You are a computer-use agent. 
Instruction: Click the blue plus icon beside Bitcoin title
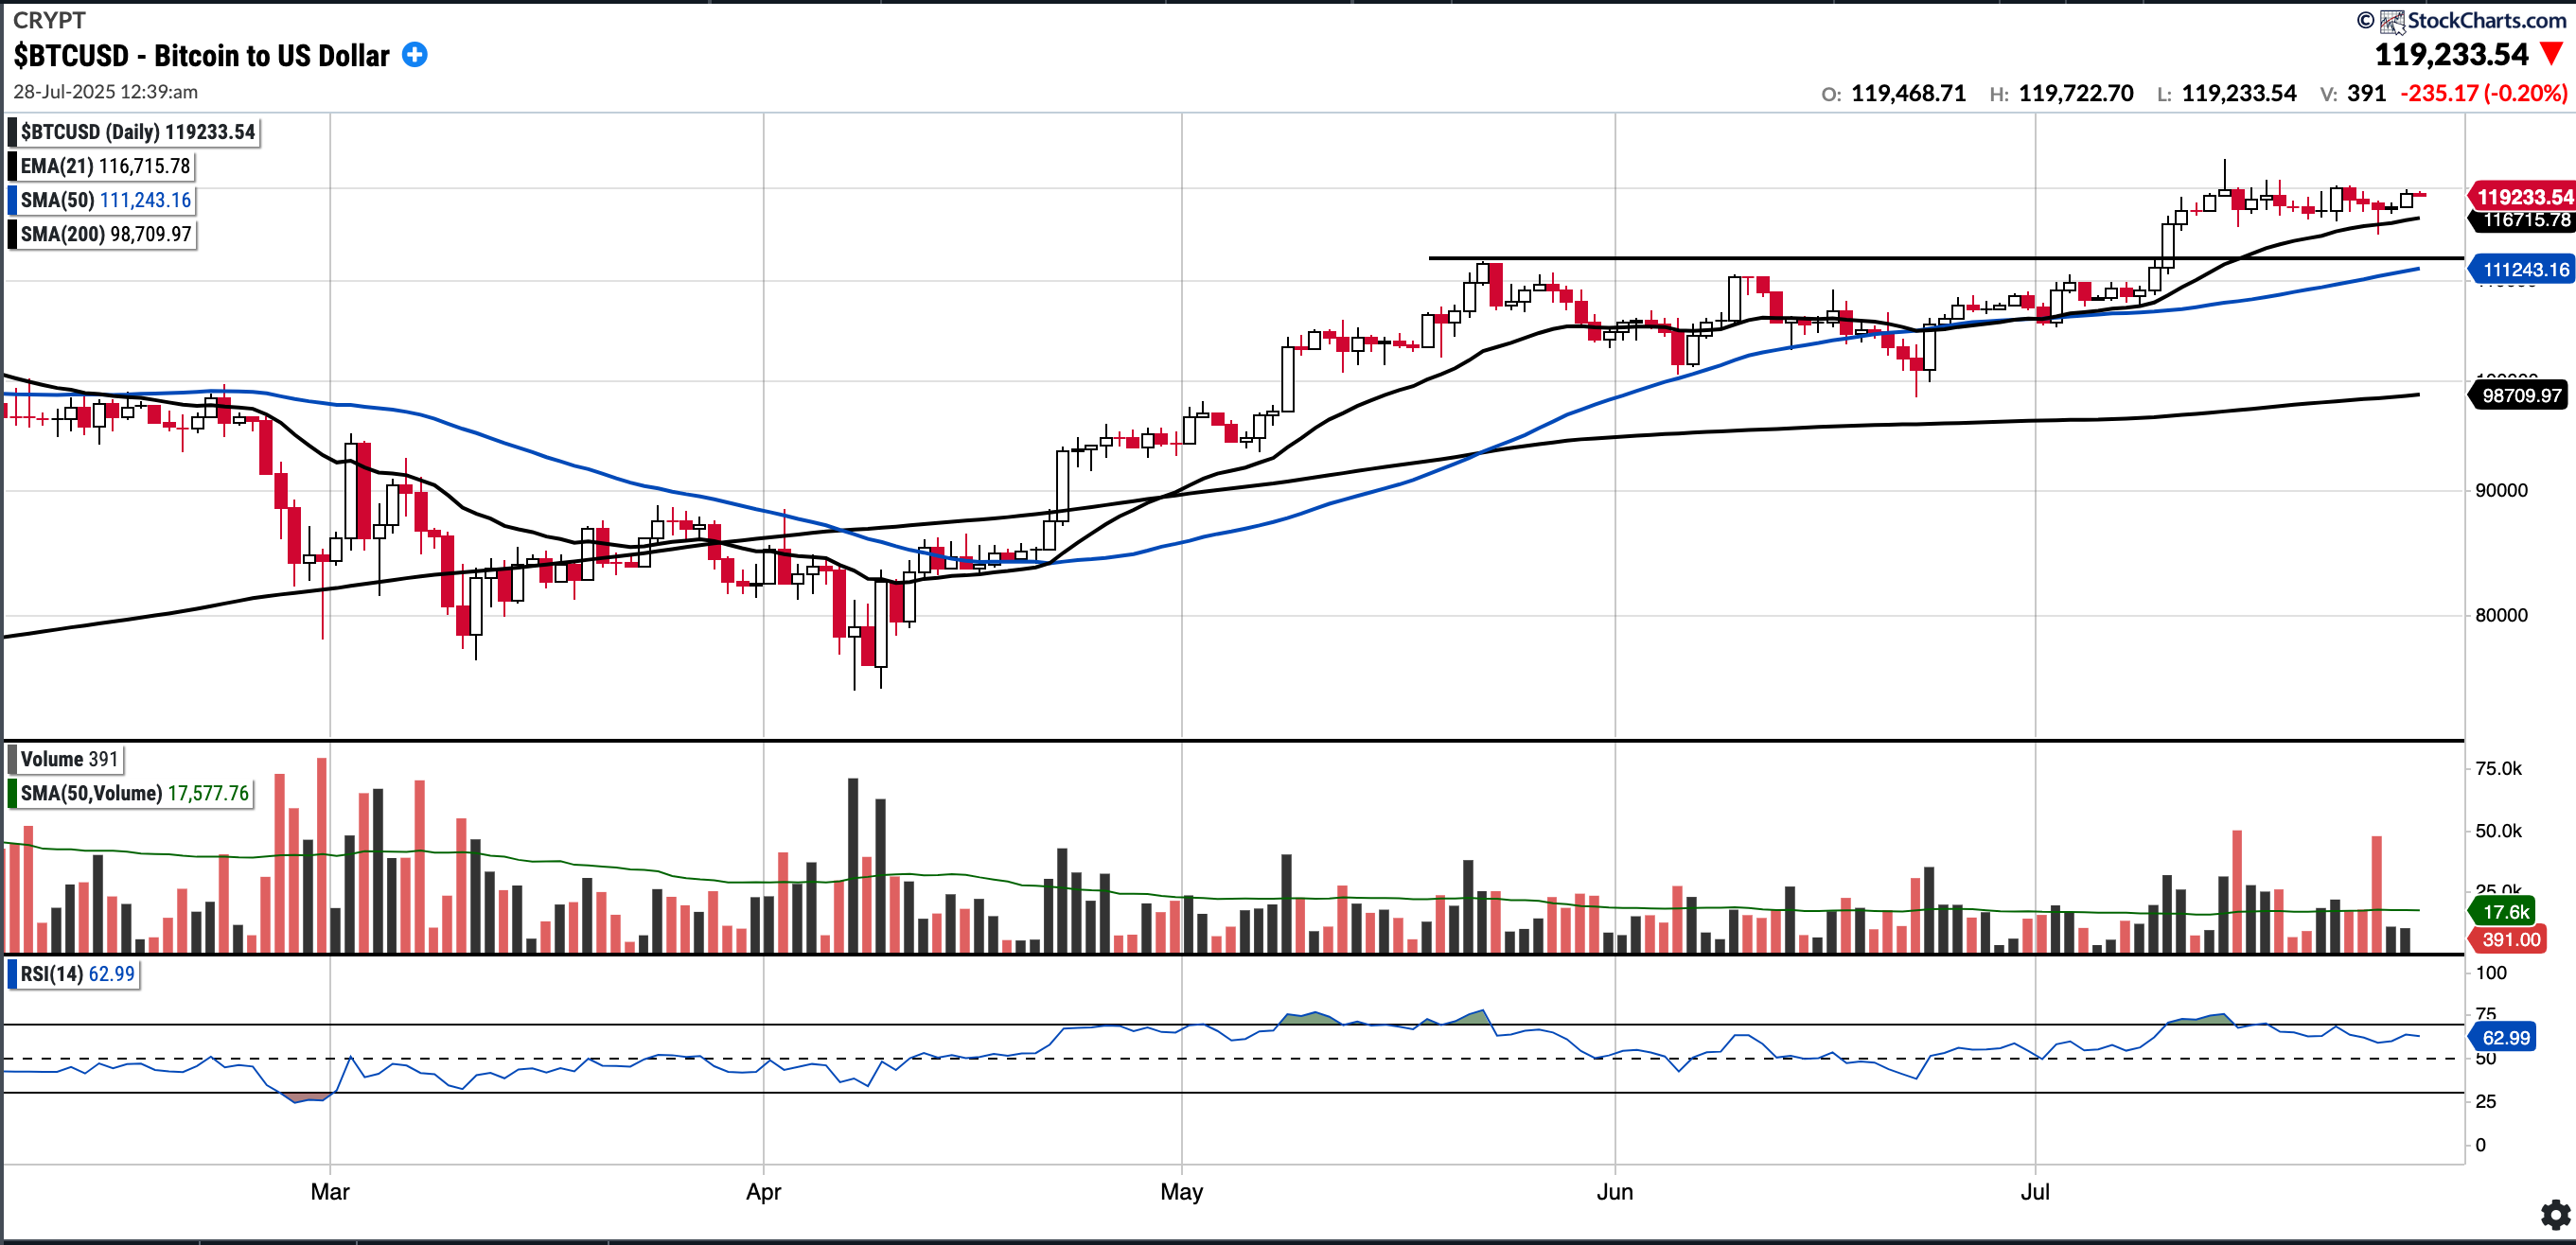tap(415, 55)
